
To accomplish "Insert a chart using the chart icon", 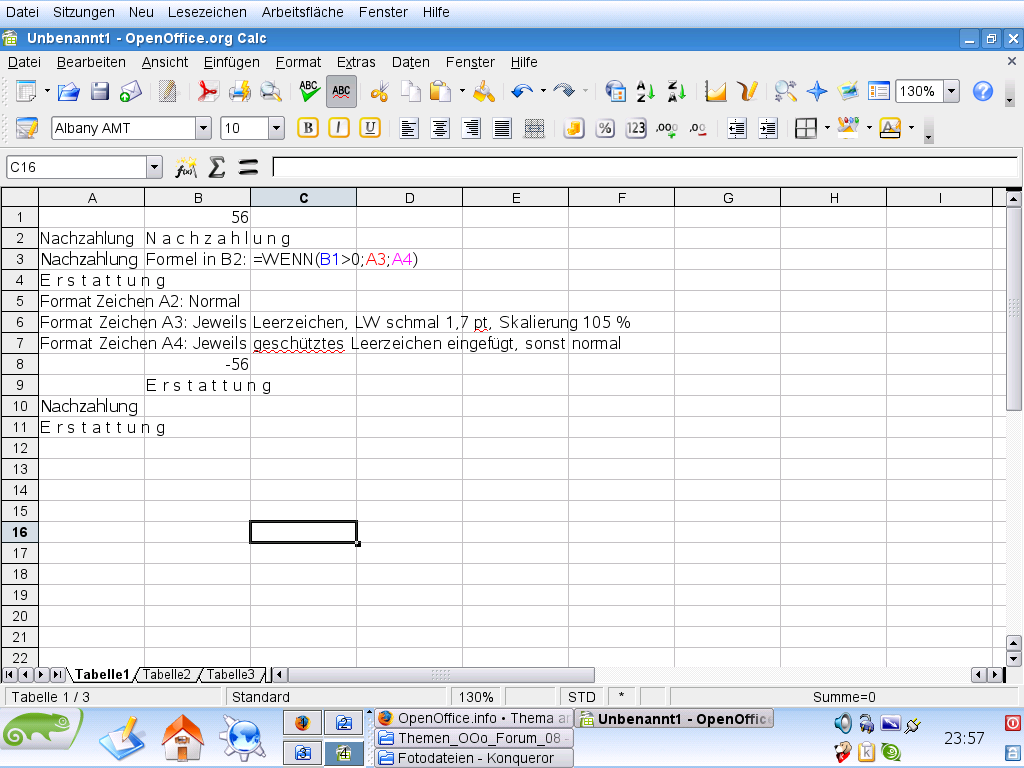I will point(715,92).
